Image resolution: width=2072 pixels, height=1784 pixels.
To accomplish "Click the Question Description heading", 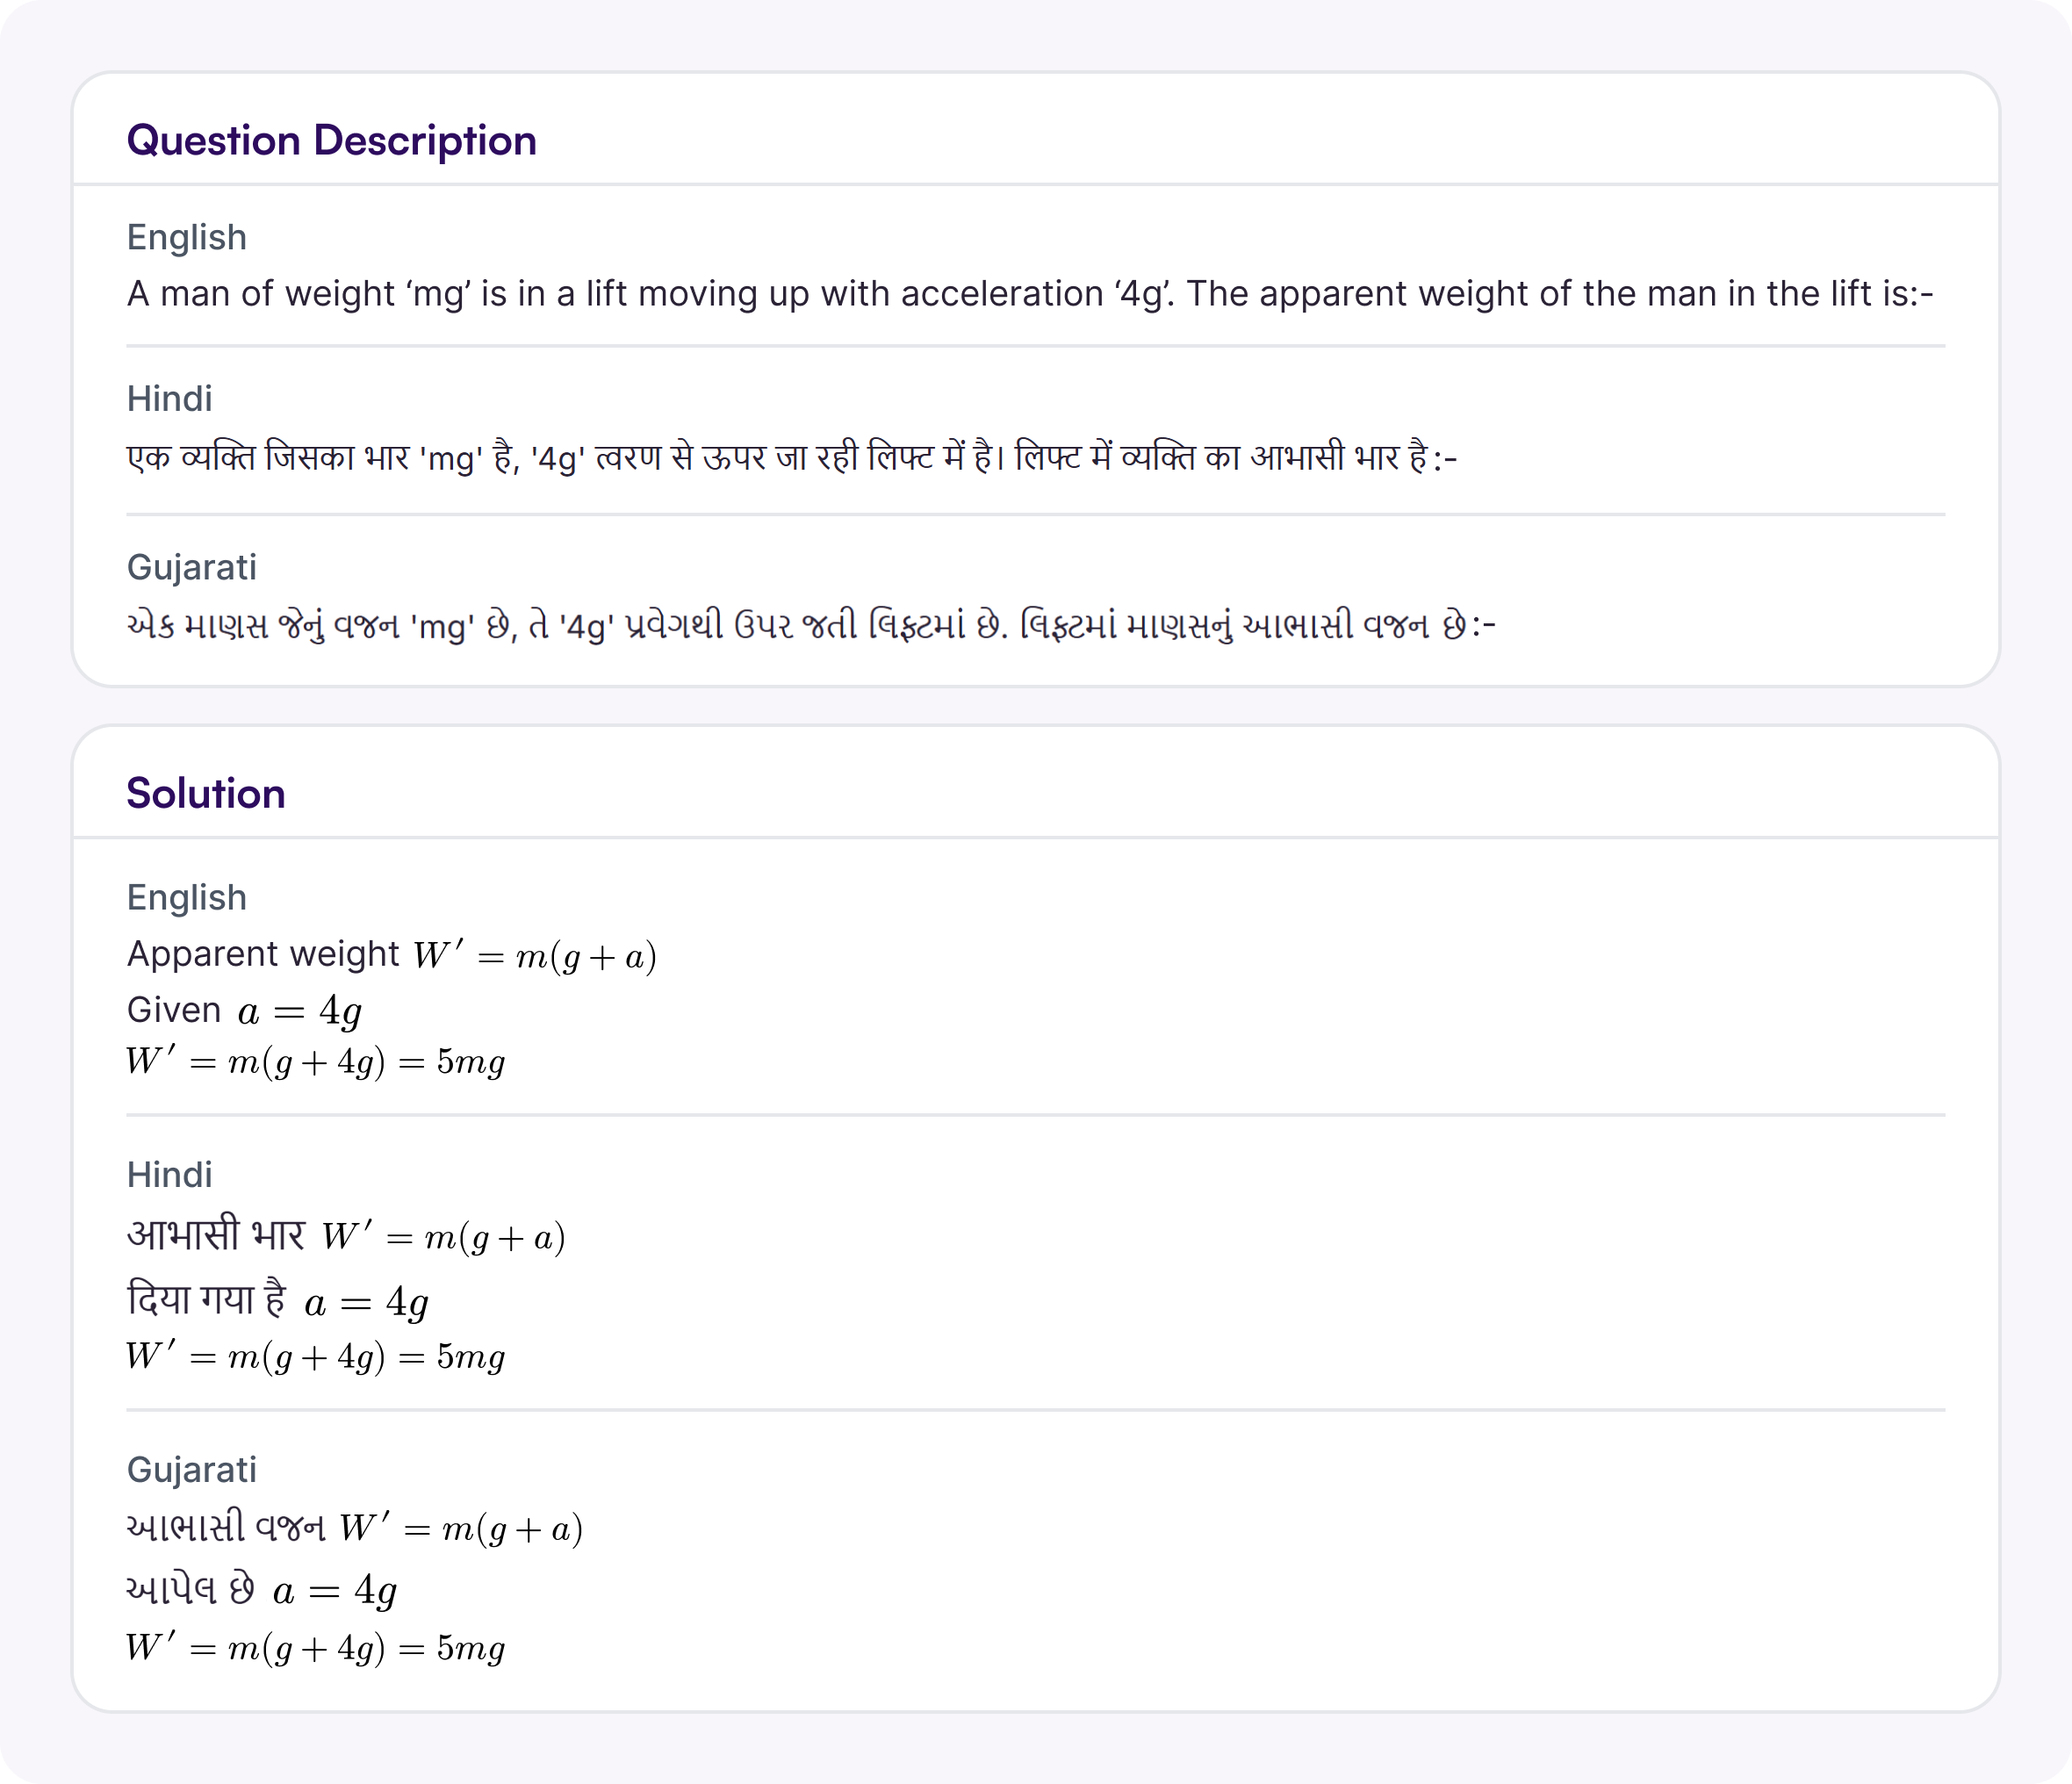I will coord(331,141).
